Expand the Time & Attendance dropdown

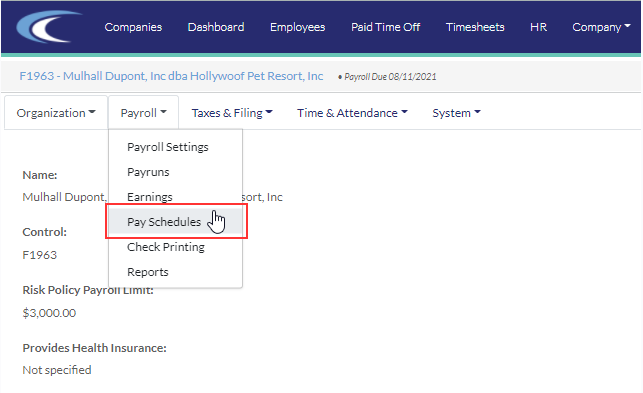(352, 113)
